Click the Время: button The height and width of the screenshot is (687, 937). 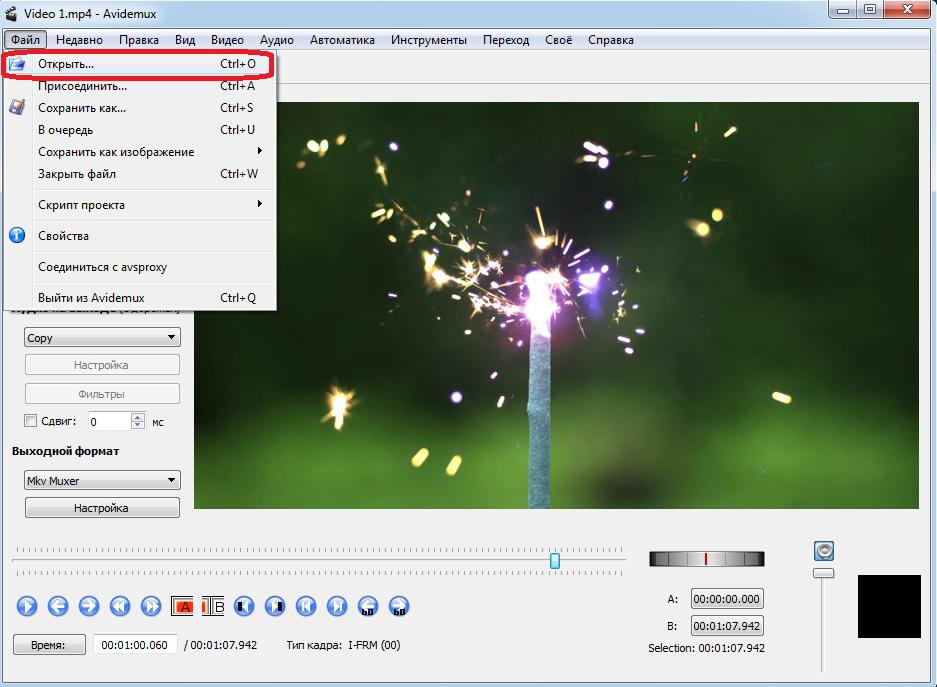pyautogui.click(x=48, y=645)
